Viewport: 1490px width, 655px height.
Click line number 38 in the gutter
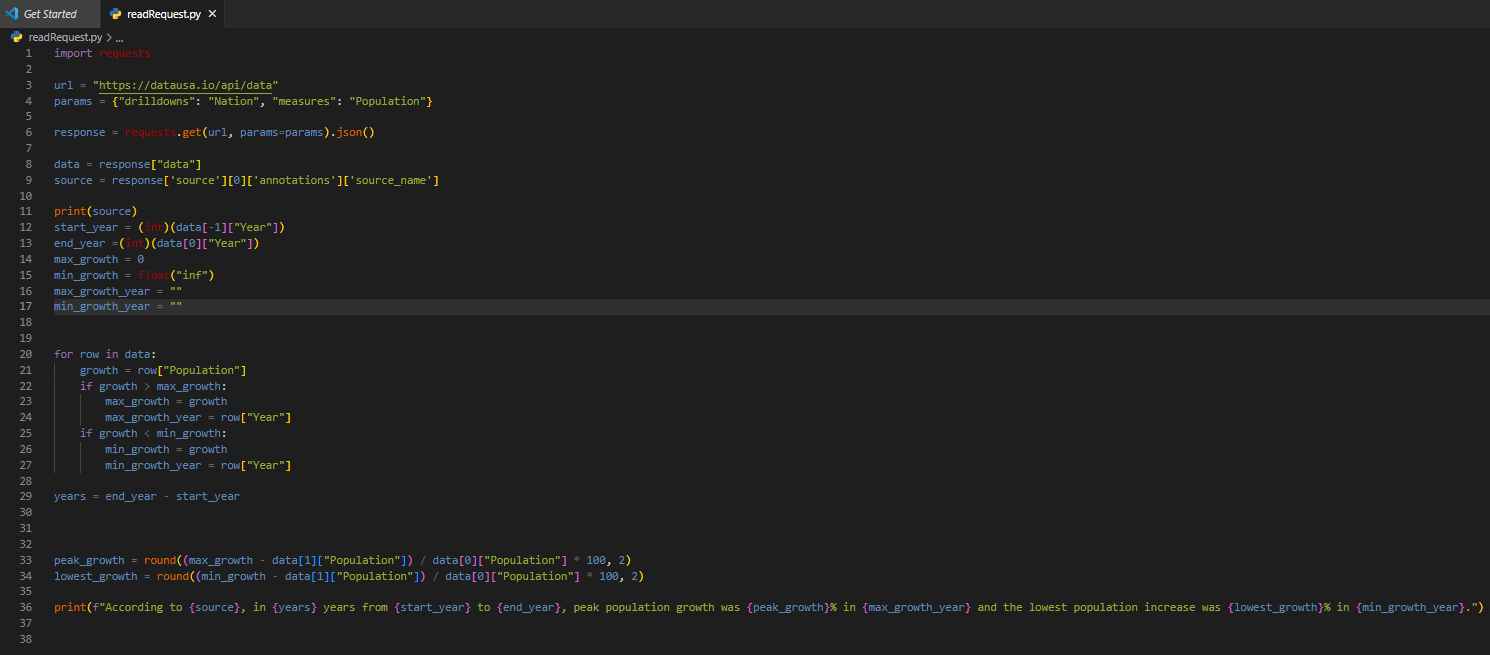click(x=26, y=639)
